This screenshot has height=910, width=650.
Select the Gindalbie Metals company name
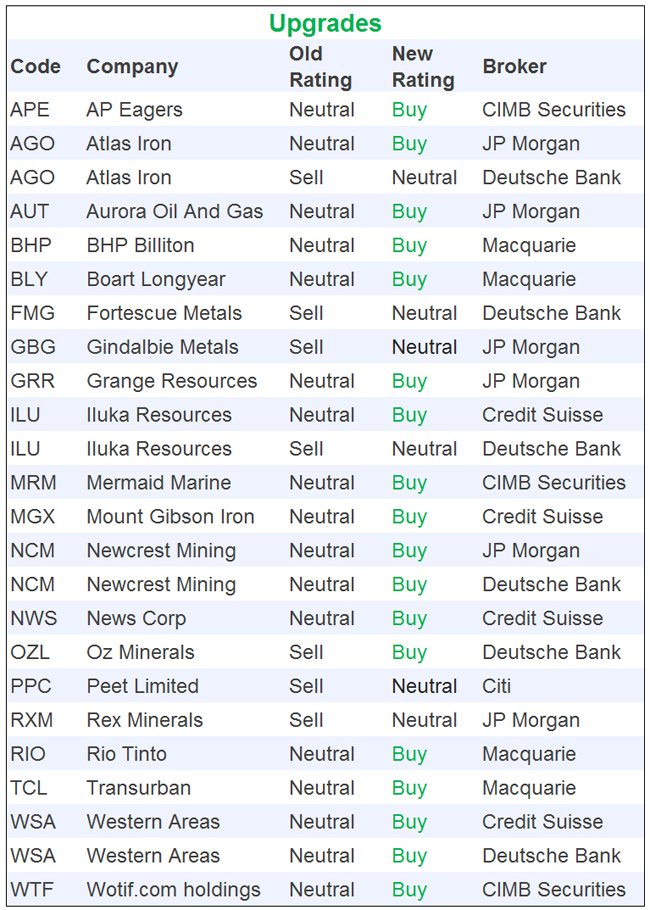(162, 348)
